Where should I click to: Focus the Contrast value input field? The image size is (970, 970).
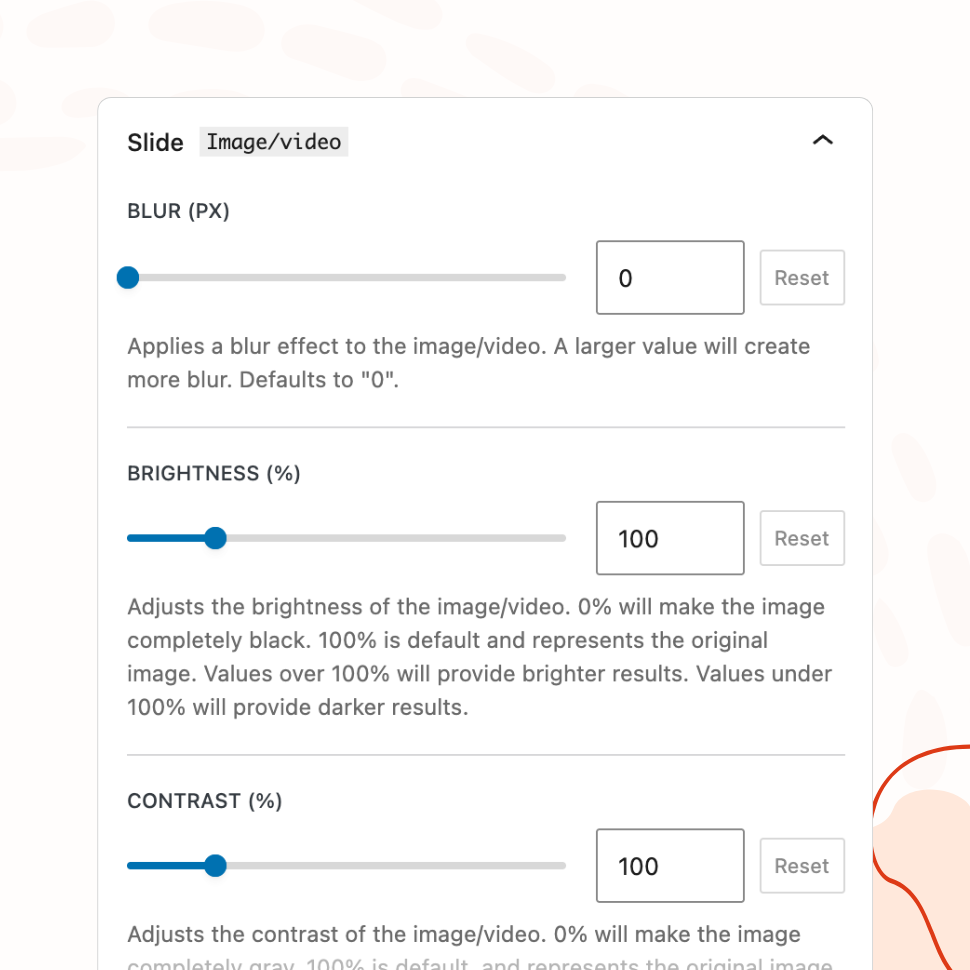click(x=670, y=866)
